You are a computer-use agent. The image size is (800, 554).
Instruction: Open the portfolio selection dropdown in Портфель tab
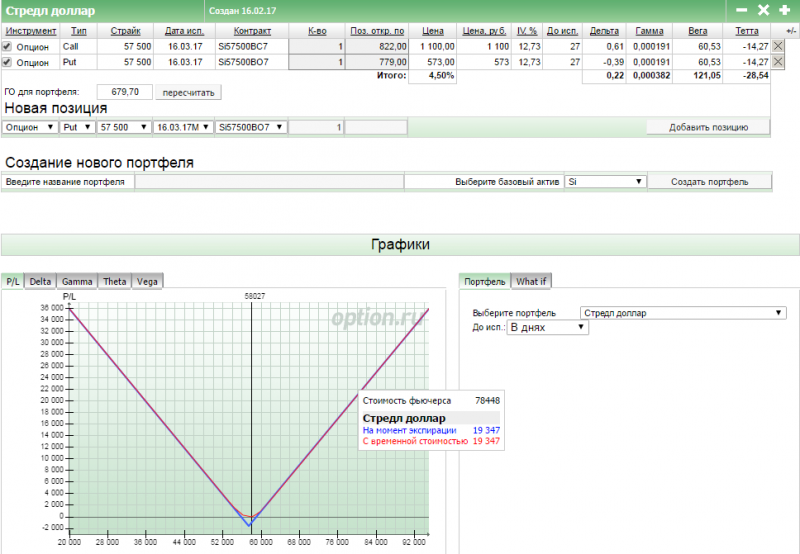click(683, 313)
